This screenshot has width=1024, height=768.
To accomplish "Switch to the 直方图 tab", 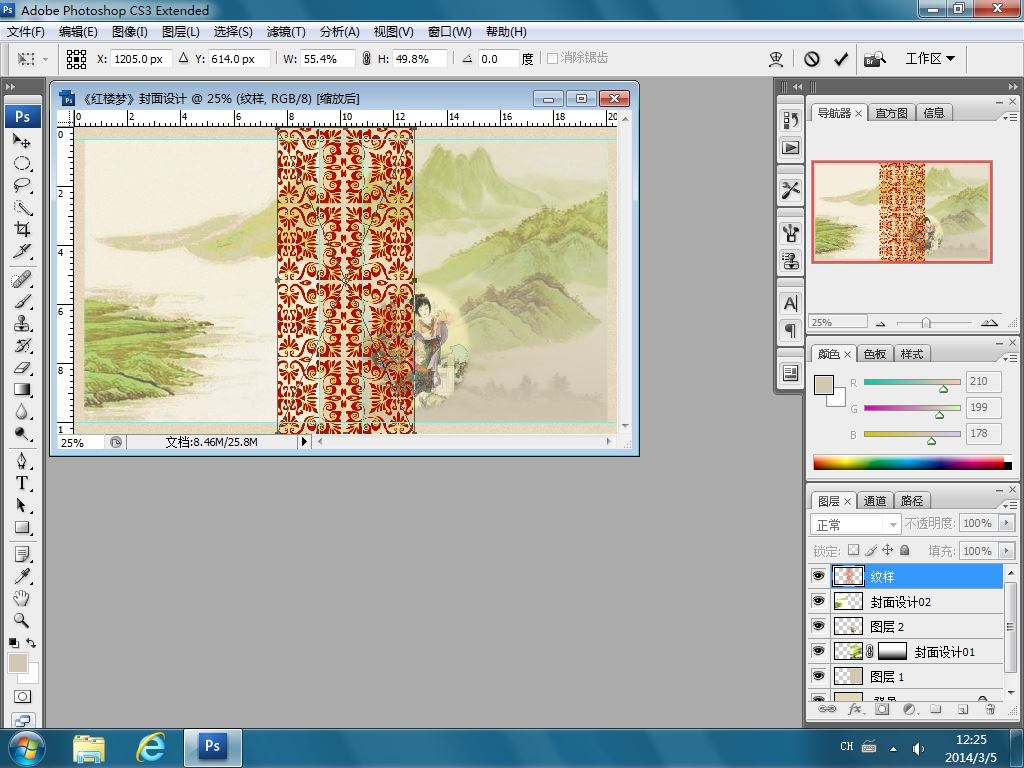I will click(891, 113).
